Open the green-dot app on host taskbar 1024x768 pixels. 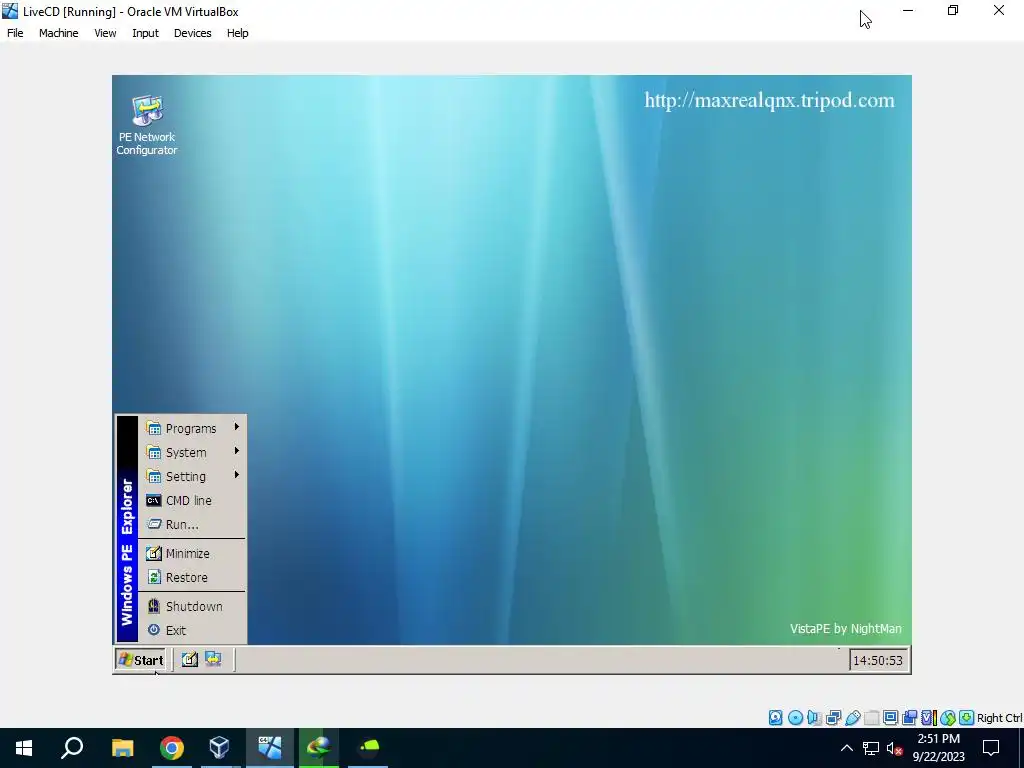coord(368,748)
